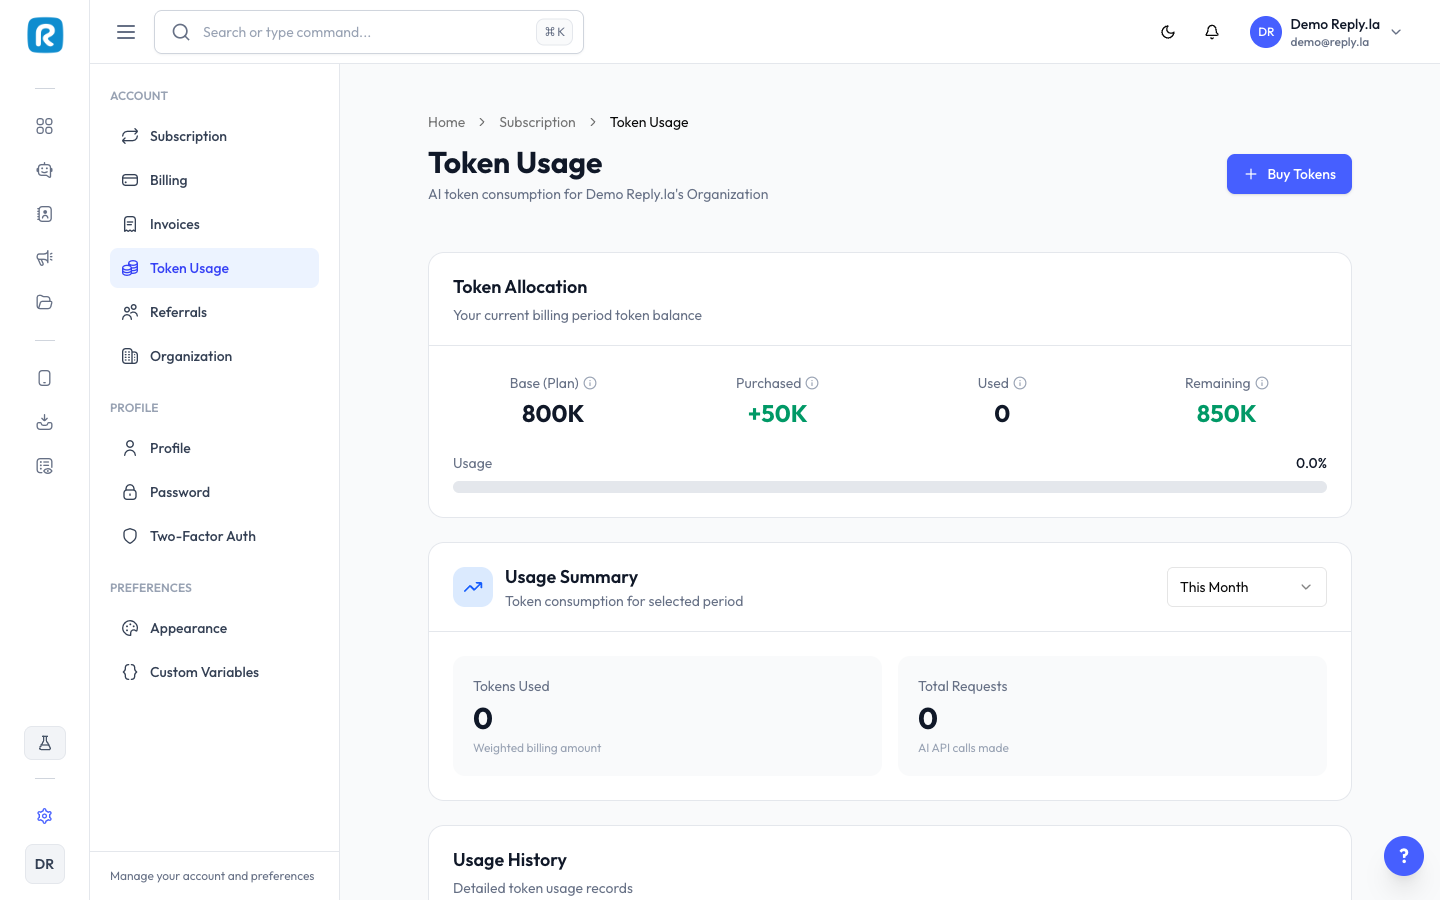Click the Tokens Used card
Screen dimensions: 1440x900
pos(667,716)
